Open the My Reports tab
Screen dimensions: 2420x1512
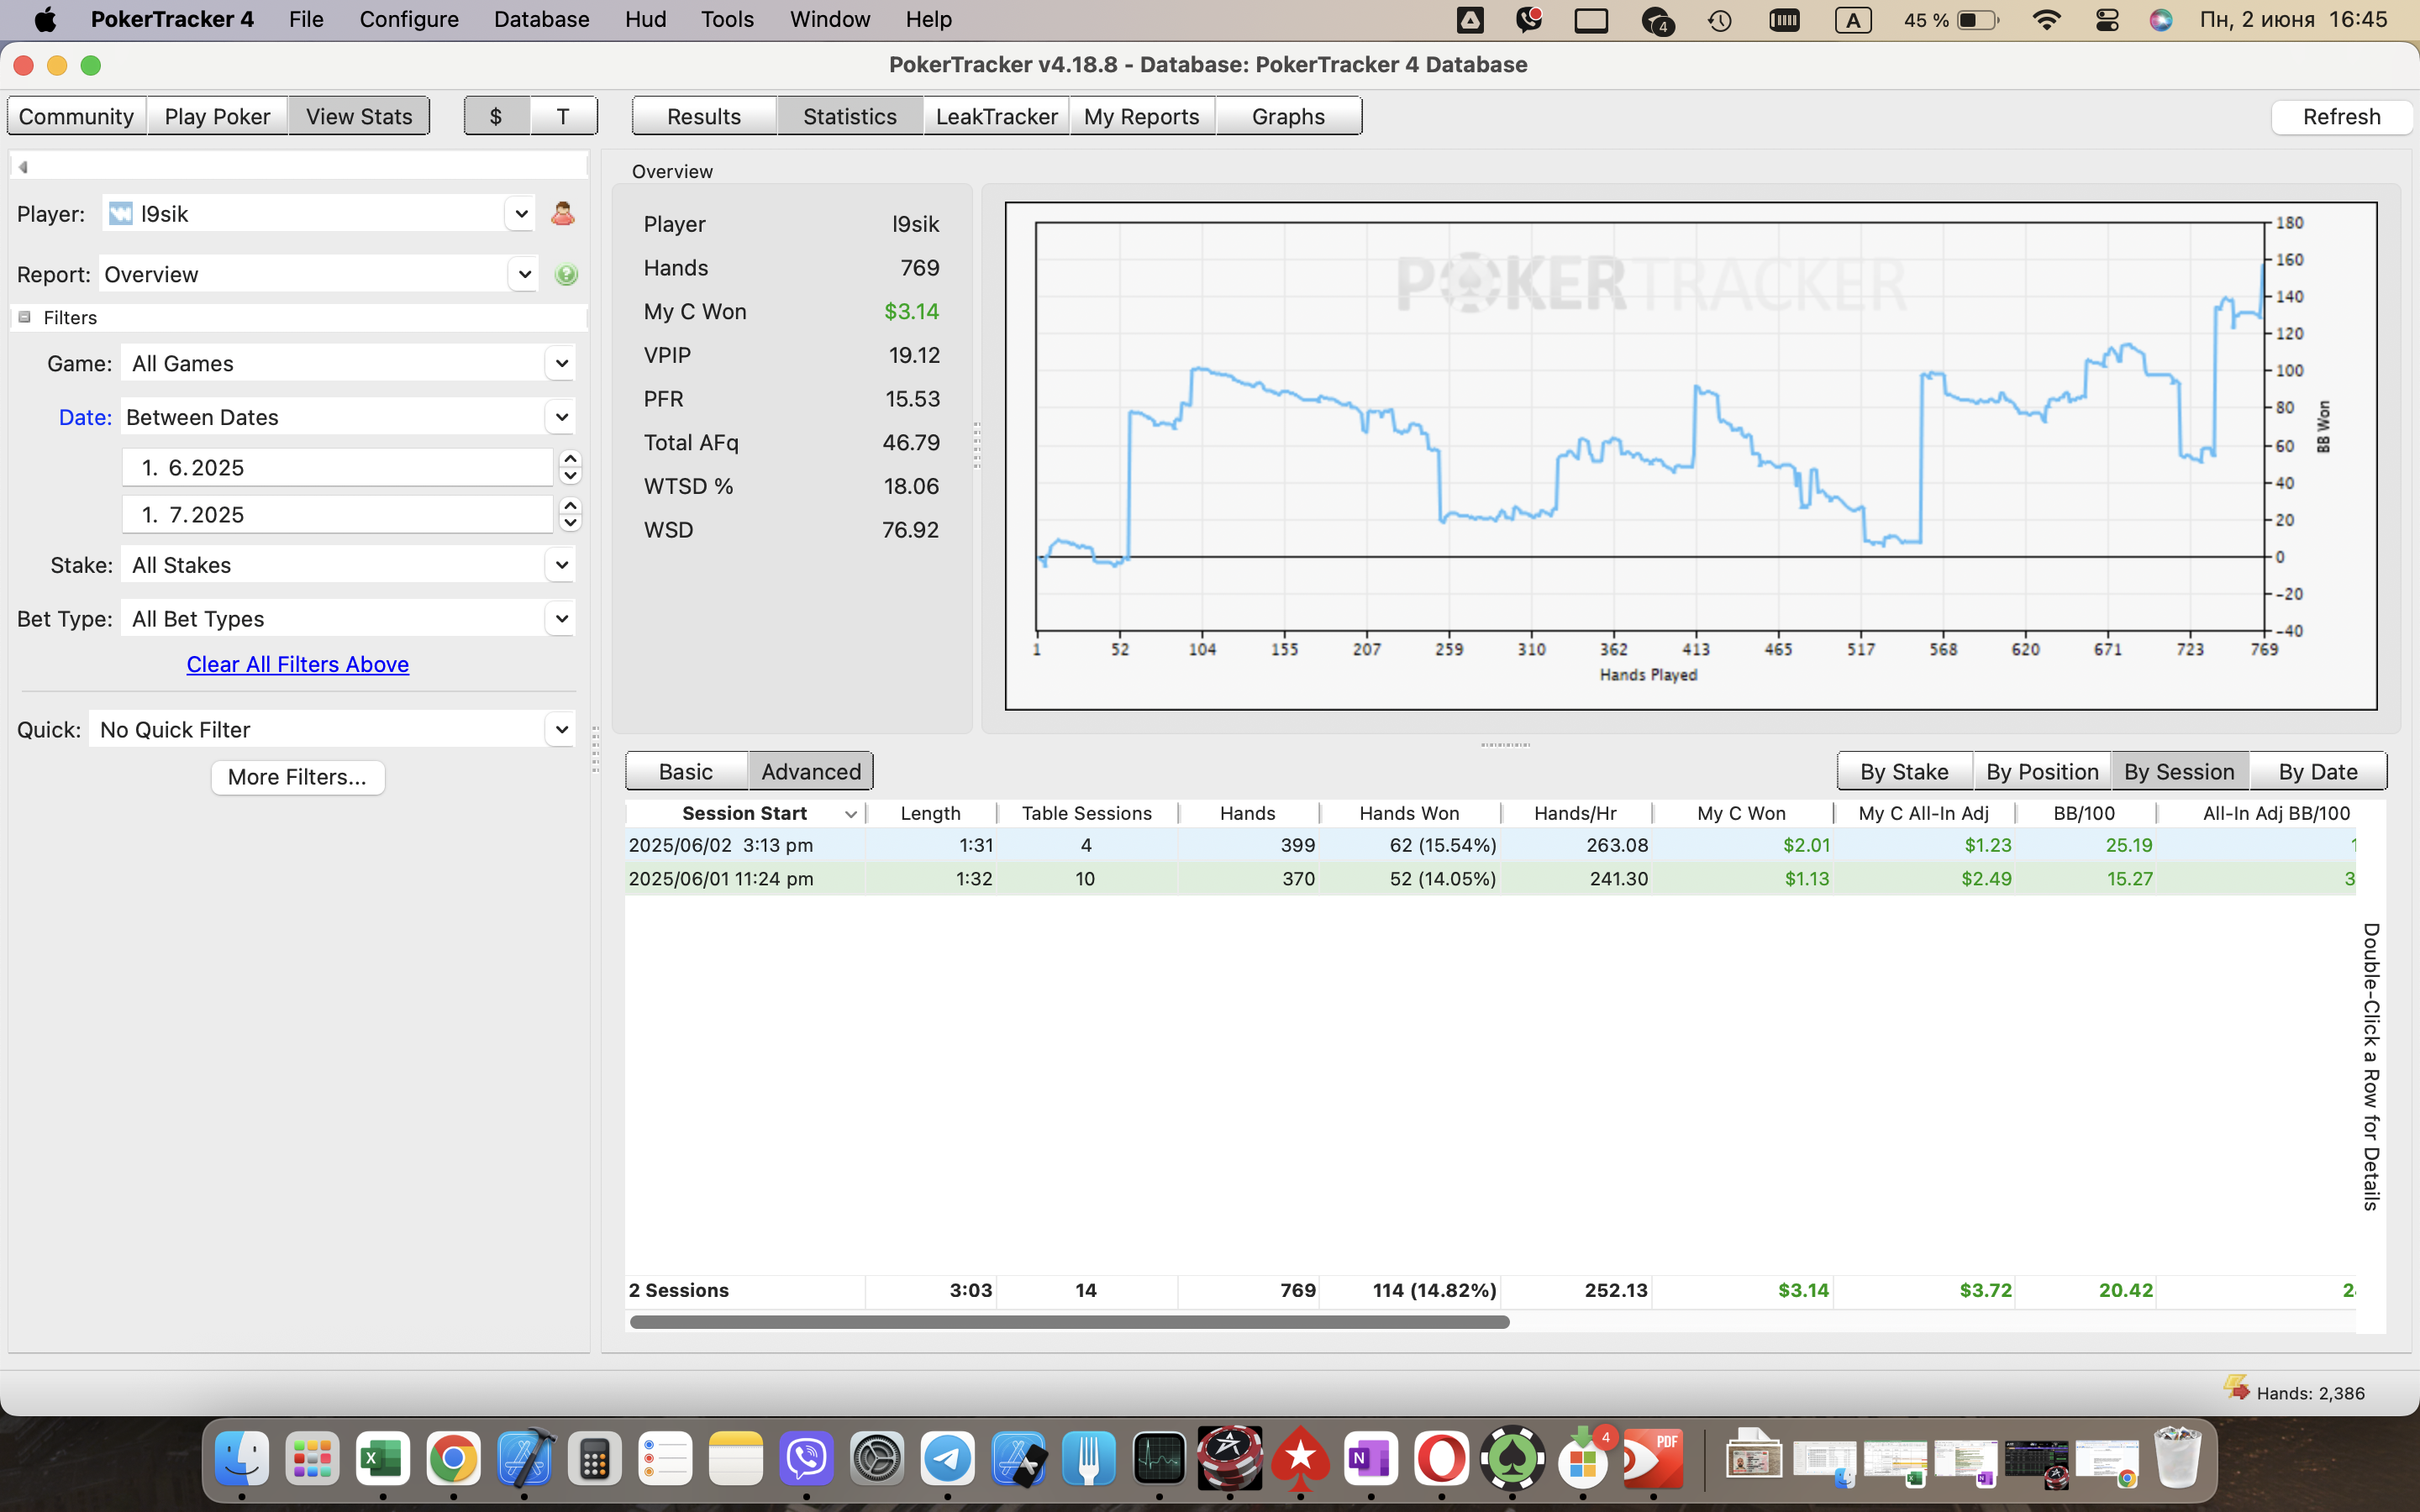[1141, 116]
